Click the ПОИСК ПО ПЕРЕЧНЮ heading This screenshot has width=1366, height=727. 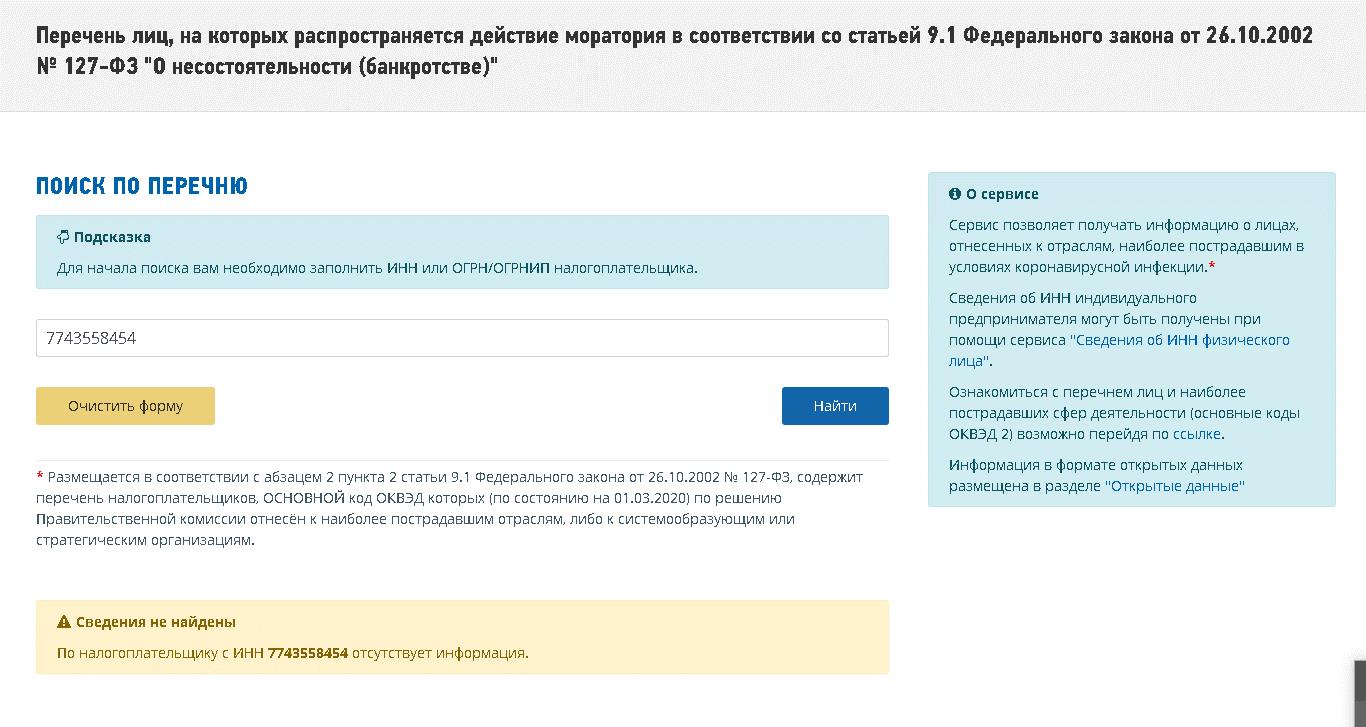pyautogui.click(x=142, y=186)
